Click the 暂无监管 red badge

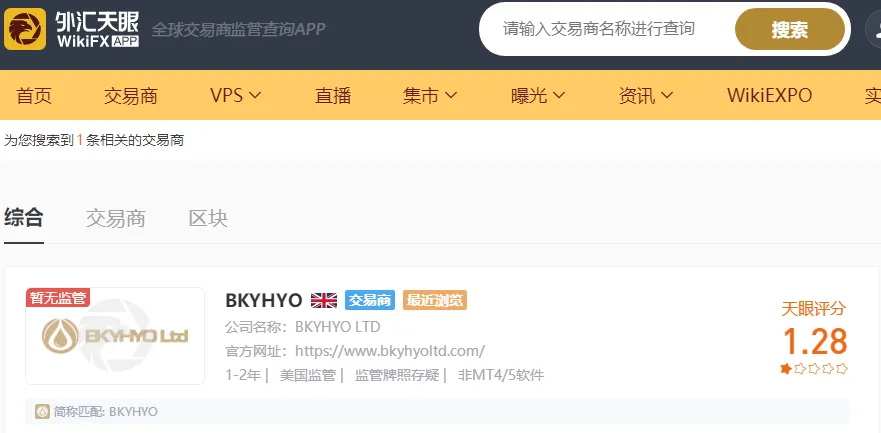pyautogui.click(x=58, y=298)
